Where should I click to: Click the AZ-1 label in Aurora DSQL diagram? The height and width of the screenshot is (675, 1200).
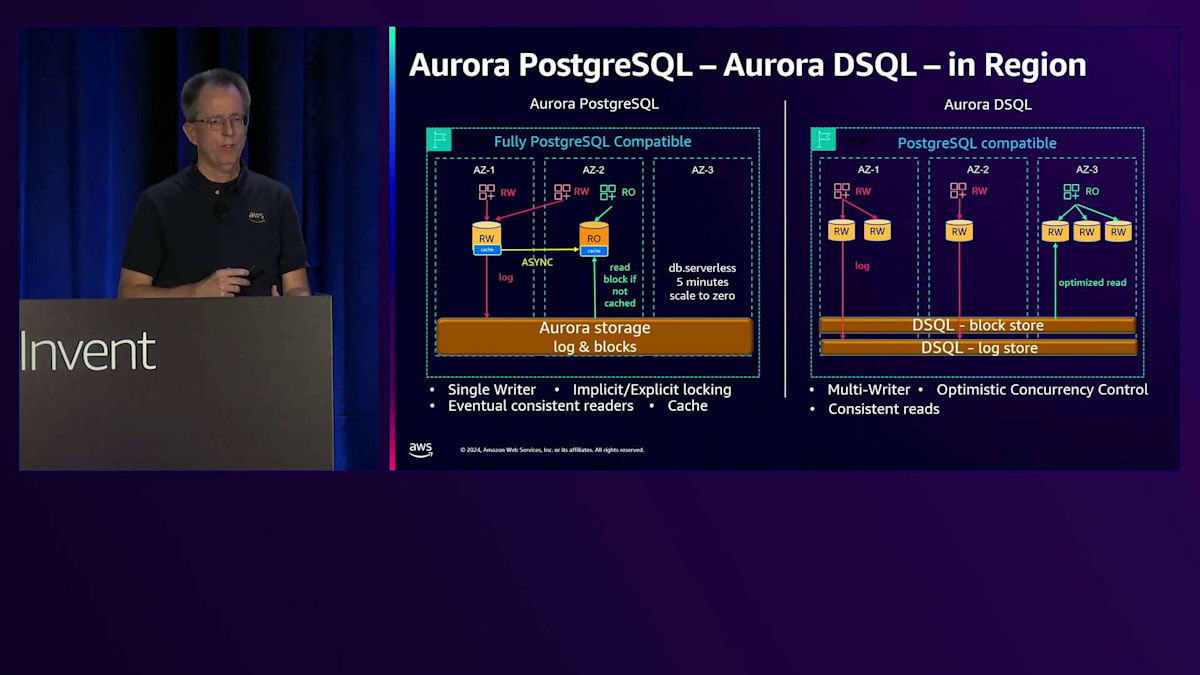[x=868, y=171]
